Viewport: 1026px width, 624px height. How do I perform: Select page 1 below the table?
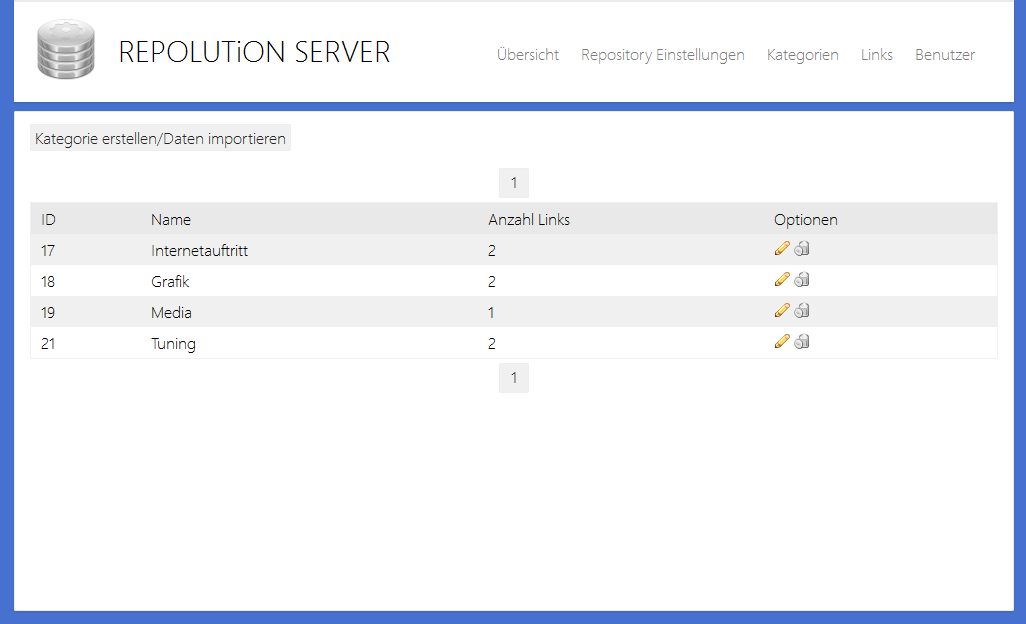tap(513, 377)
